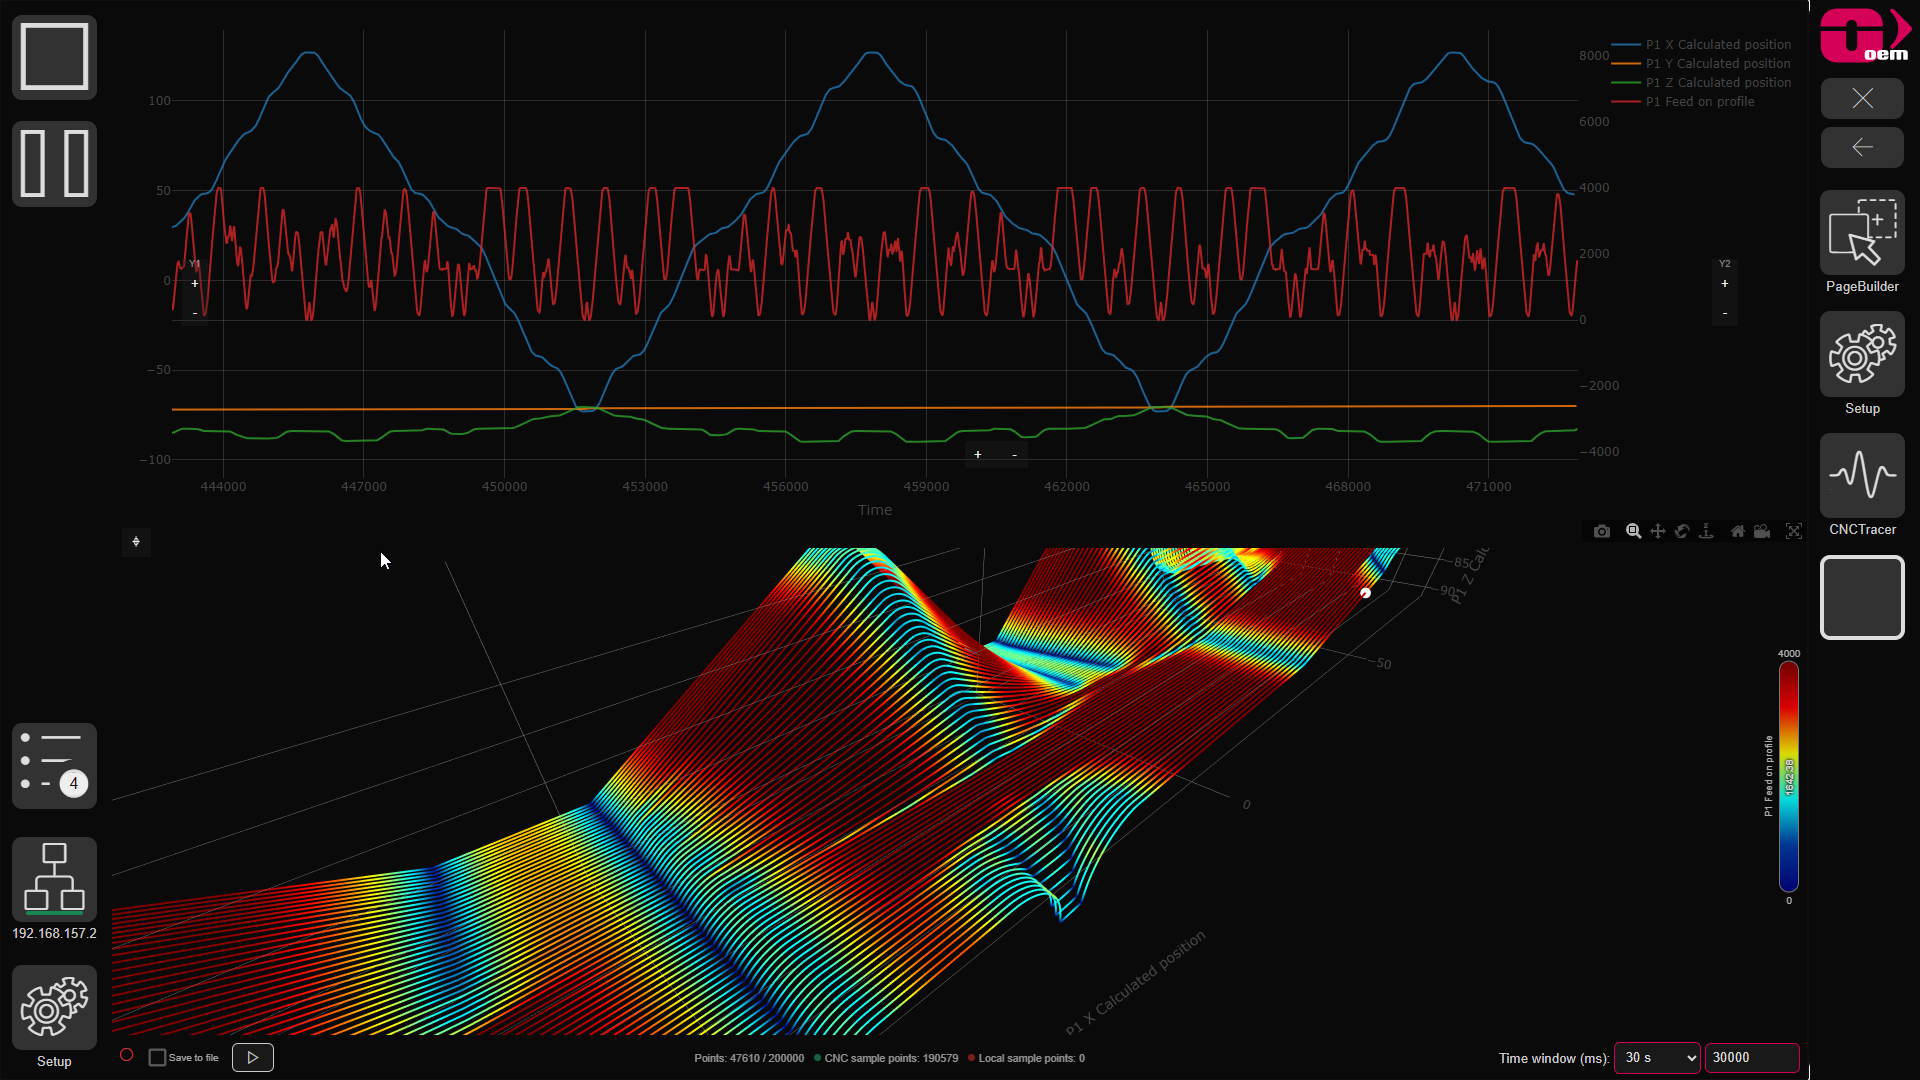1920x1080 pixels.
Task: Reset camera to last saved view
Action: [x=1762, y=531]
